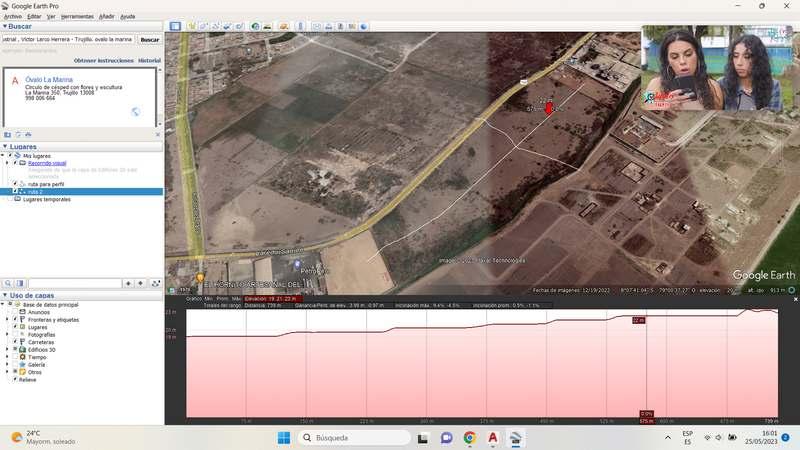Viewport: 800px width, 450px height.
Task: Select the Ruler tool in toolbar
Action: coord(301,26)
